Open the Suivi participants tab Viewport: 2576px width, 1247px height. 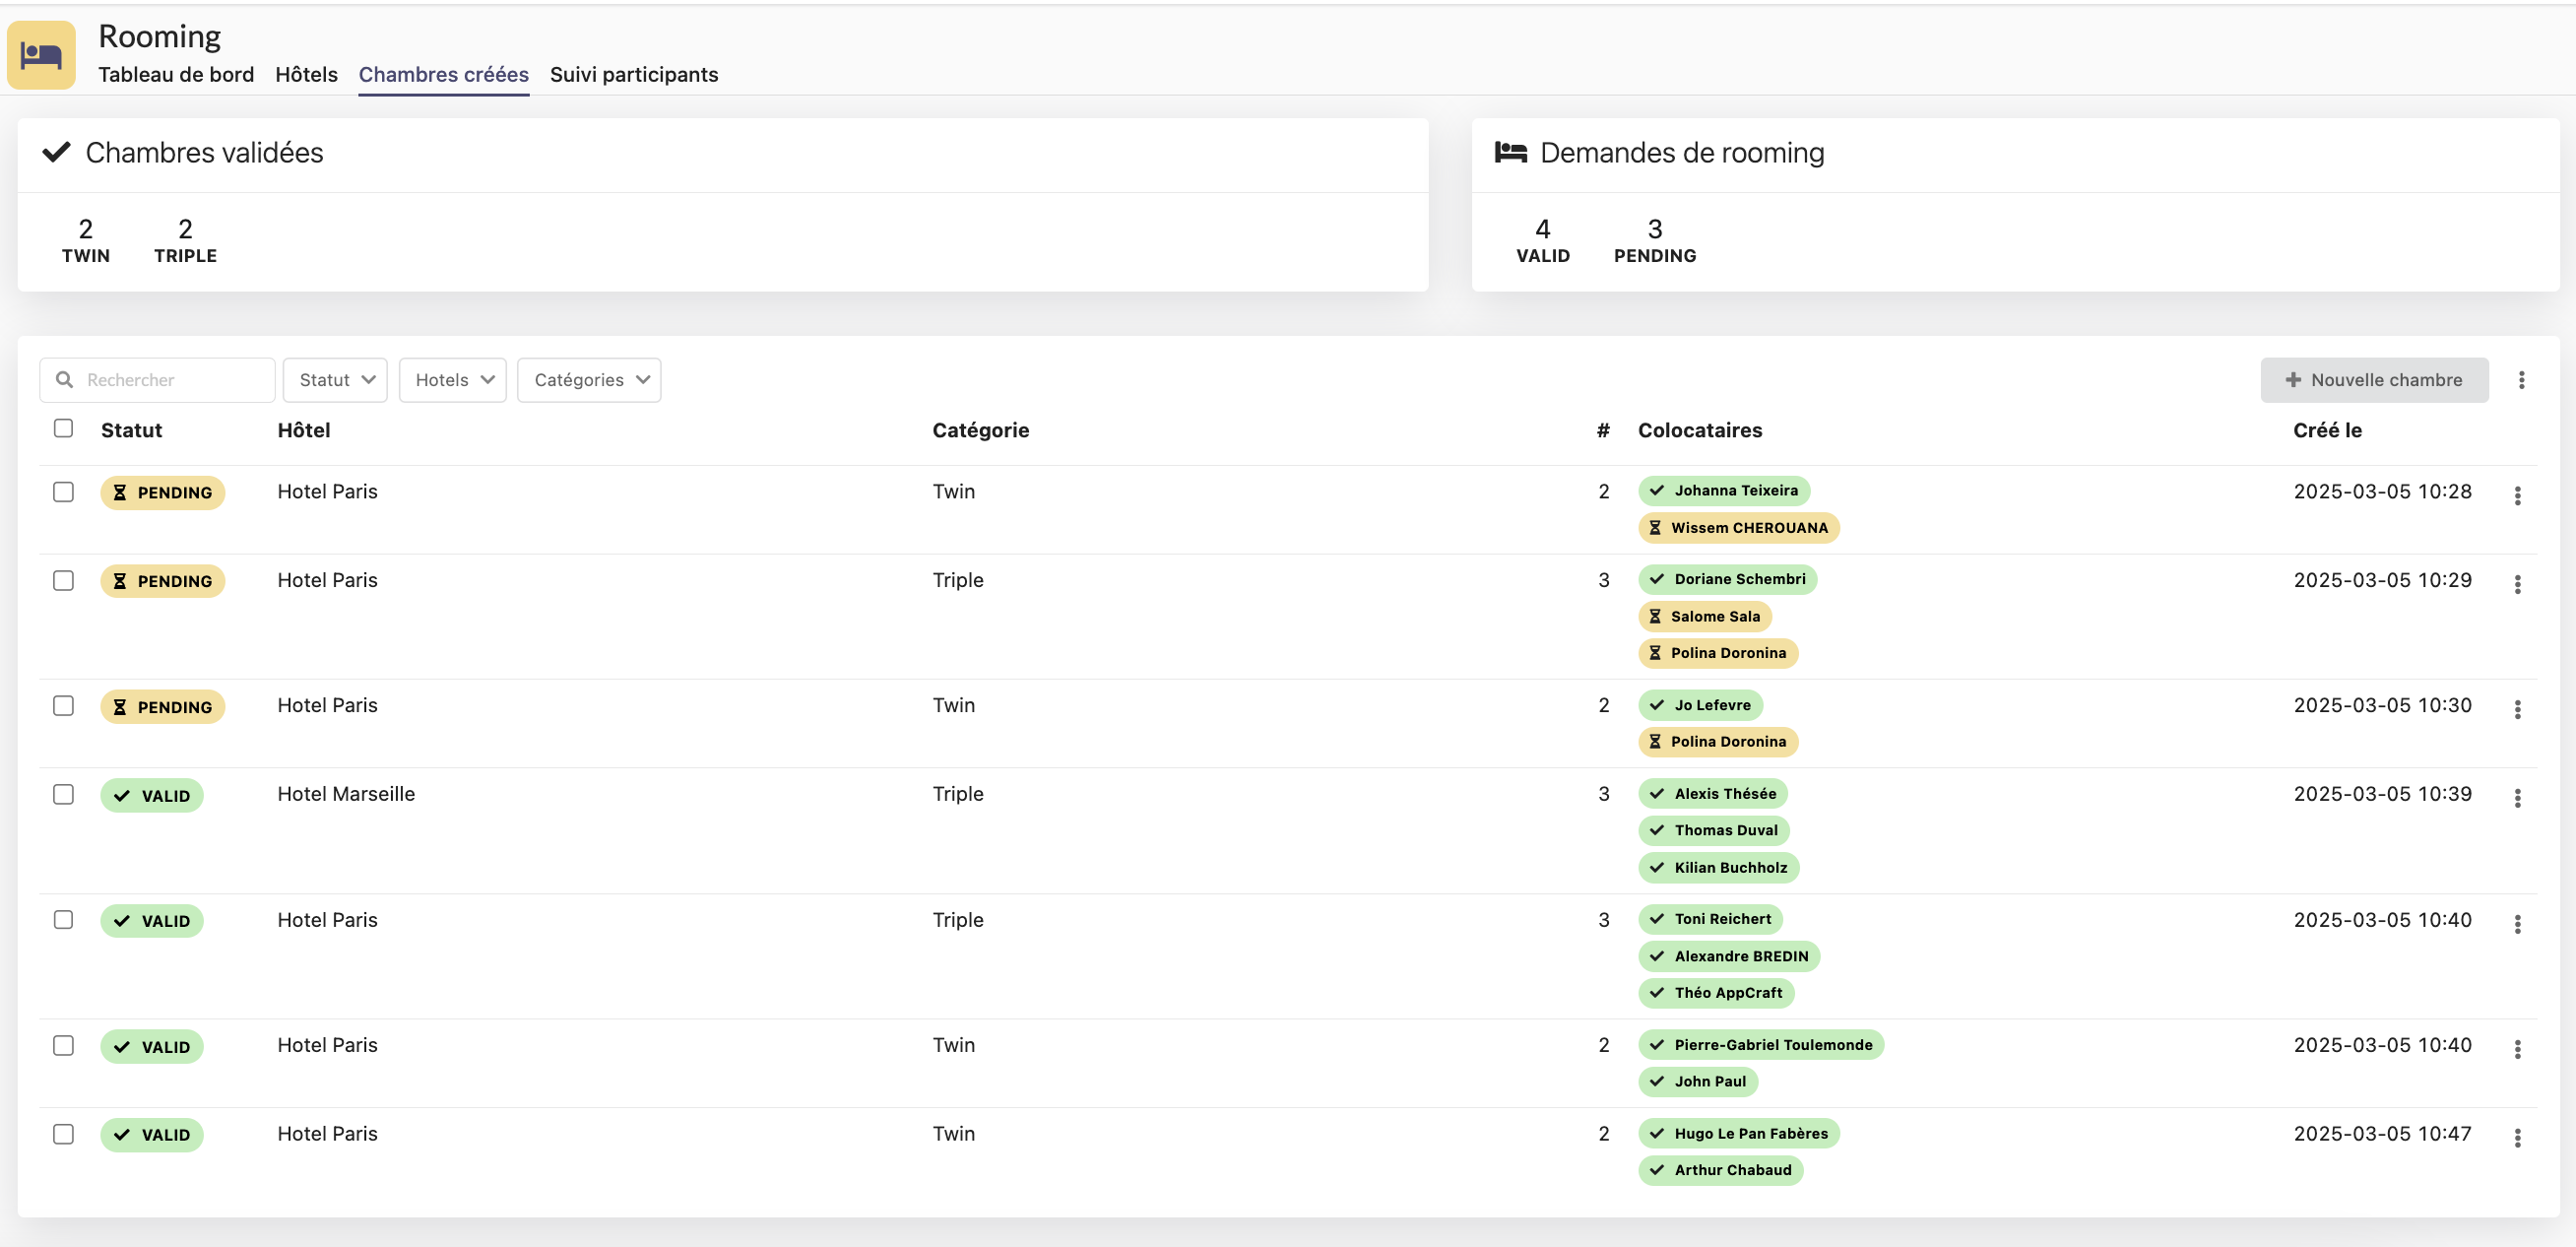pyautogui.click(x=634, y=74)
